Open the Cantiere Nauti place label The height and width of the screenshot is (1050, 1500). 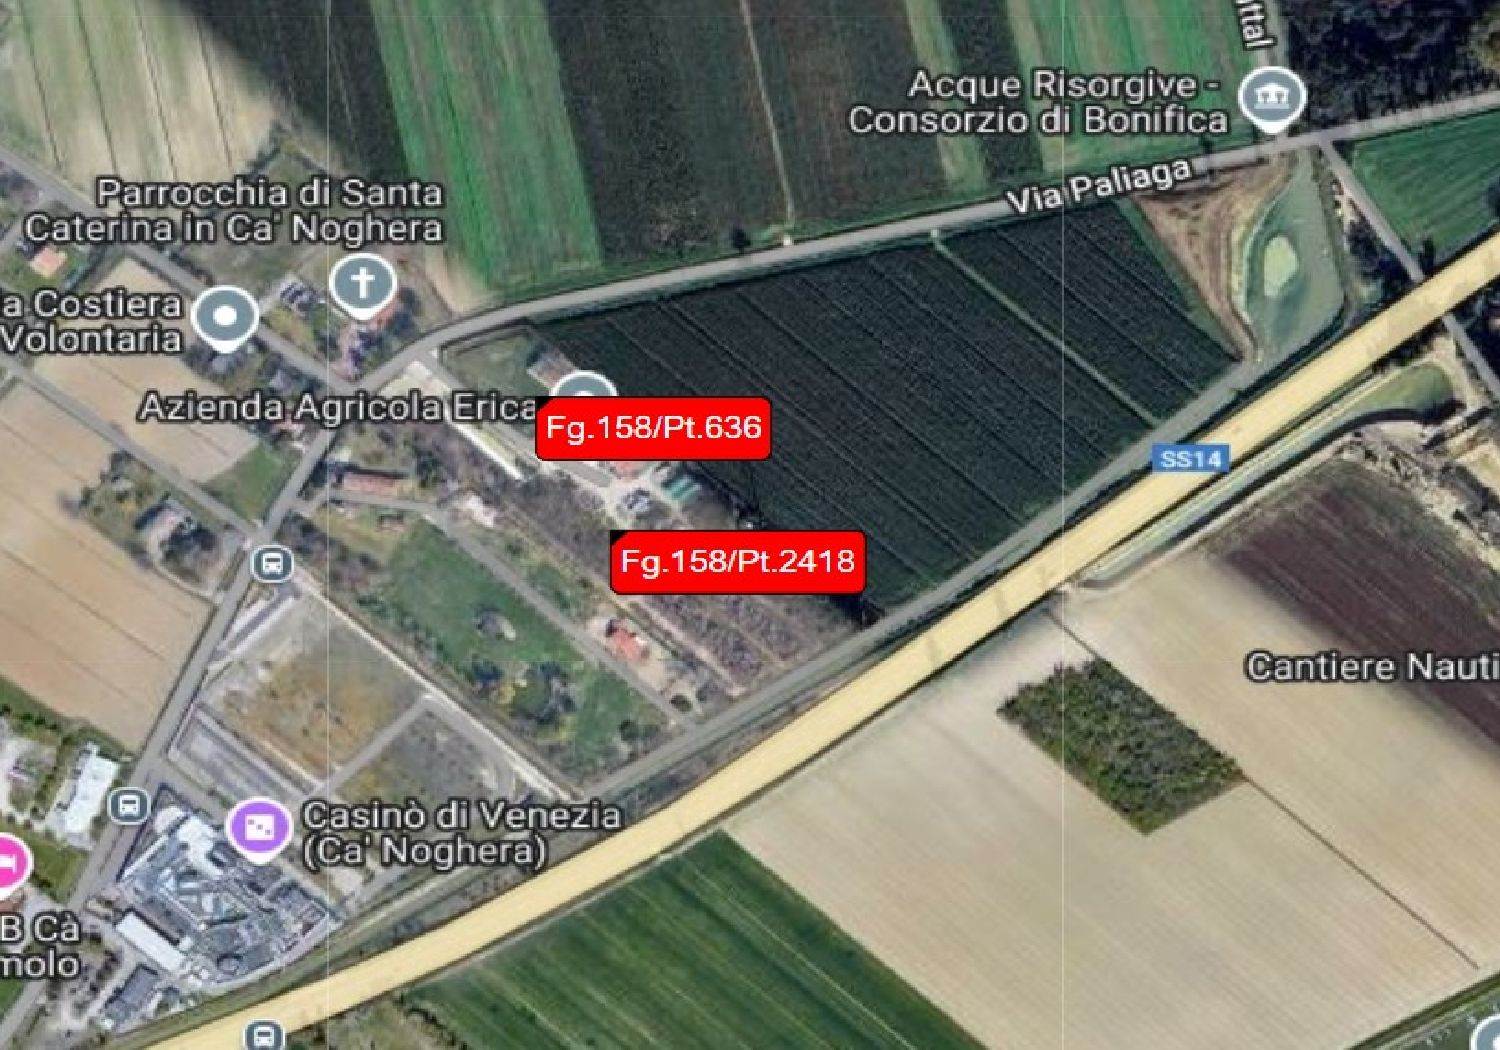(1372, 666)
